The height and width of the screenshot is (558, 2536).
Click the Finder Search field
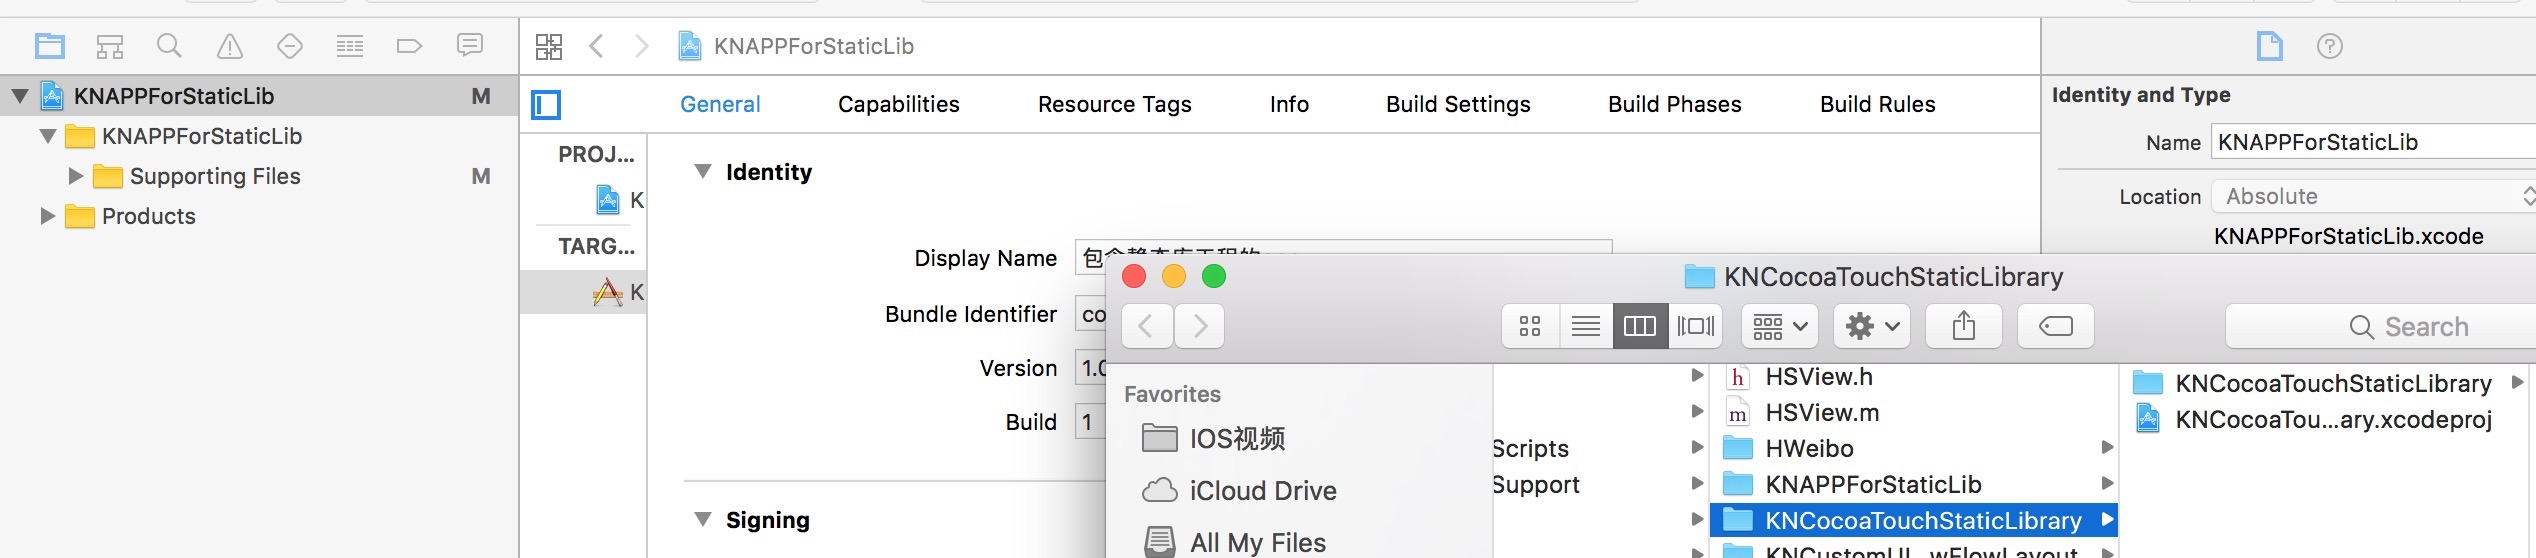pos(2380,327)
